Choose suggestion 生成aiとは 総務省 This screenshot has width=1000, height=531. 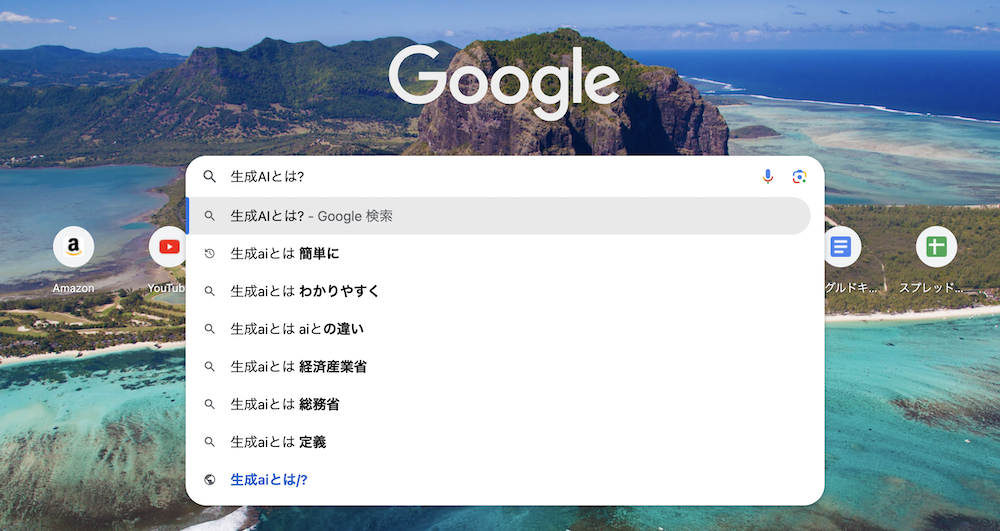coord(499,404)
